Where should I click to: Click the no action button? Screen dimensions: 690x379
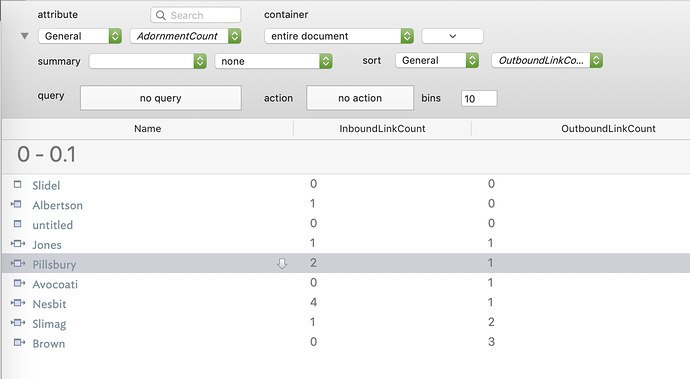360,98
